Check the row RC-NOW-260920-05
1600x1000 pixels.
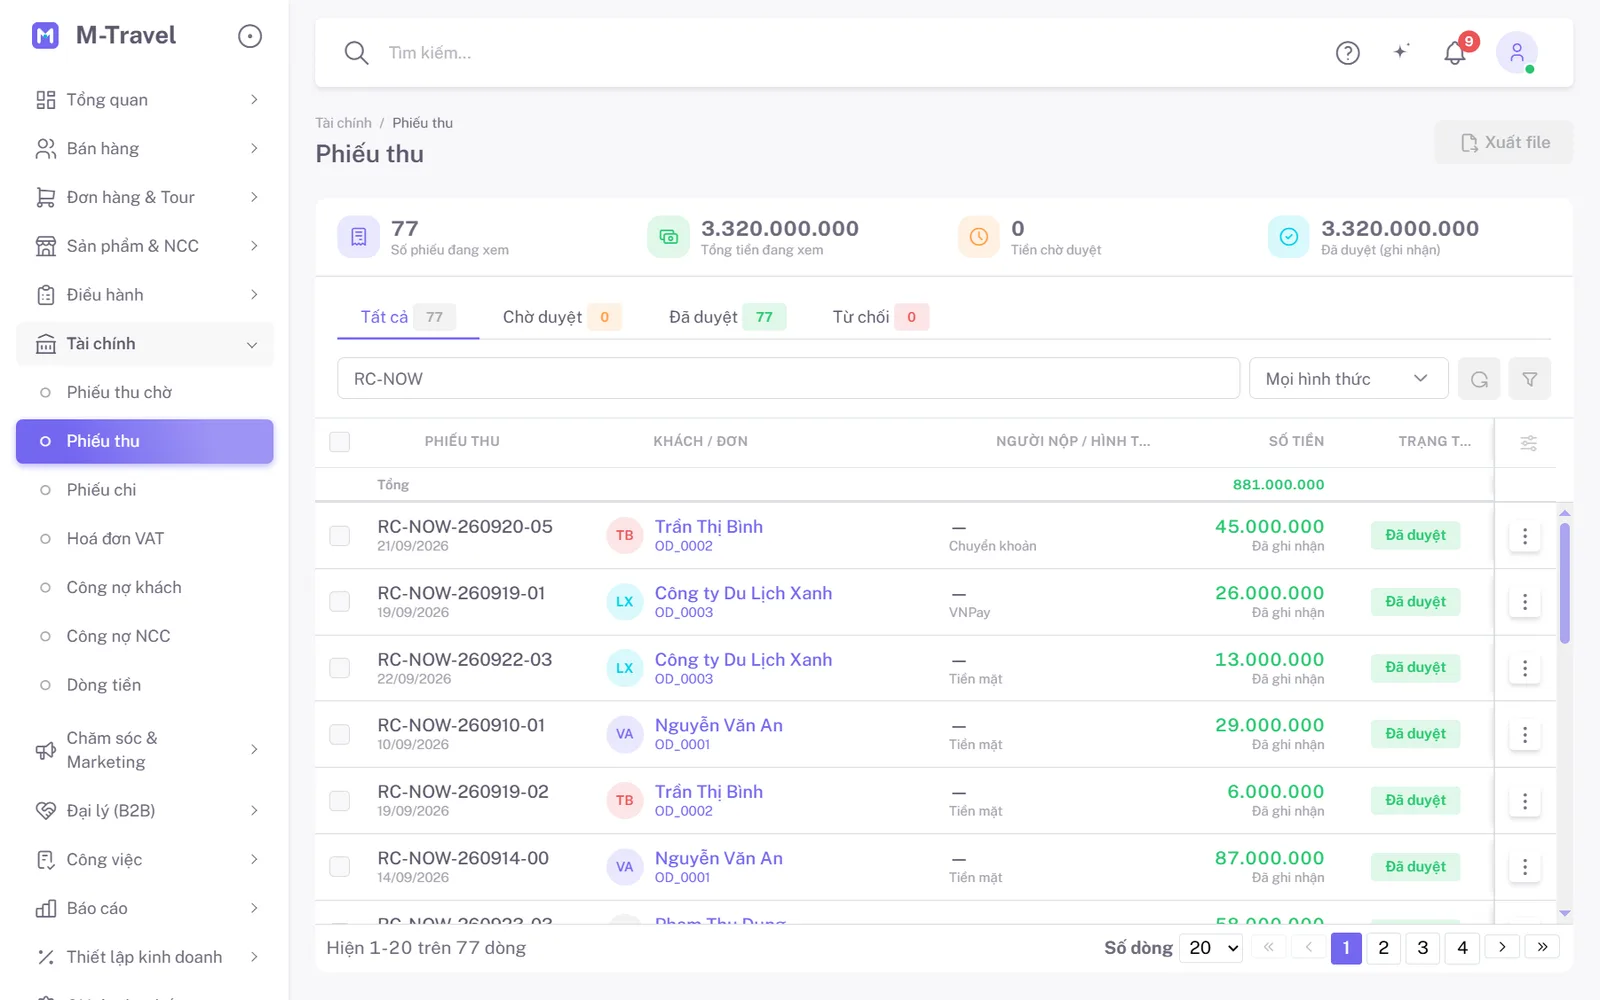tap(340, 536)
